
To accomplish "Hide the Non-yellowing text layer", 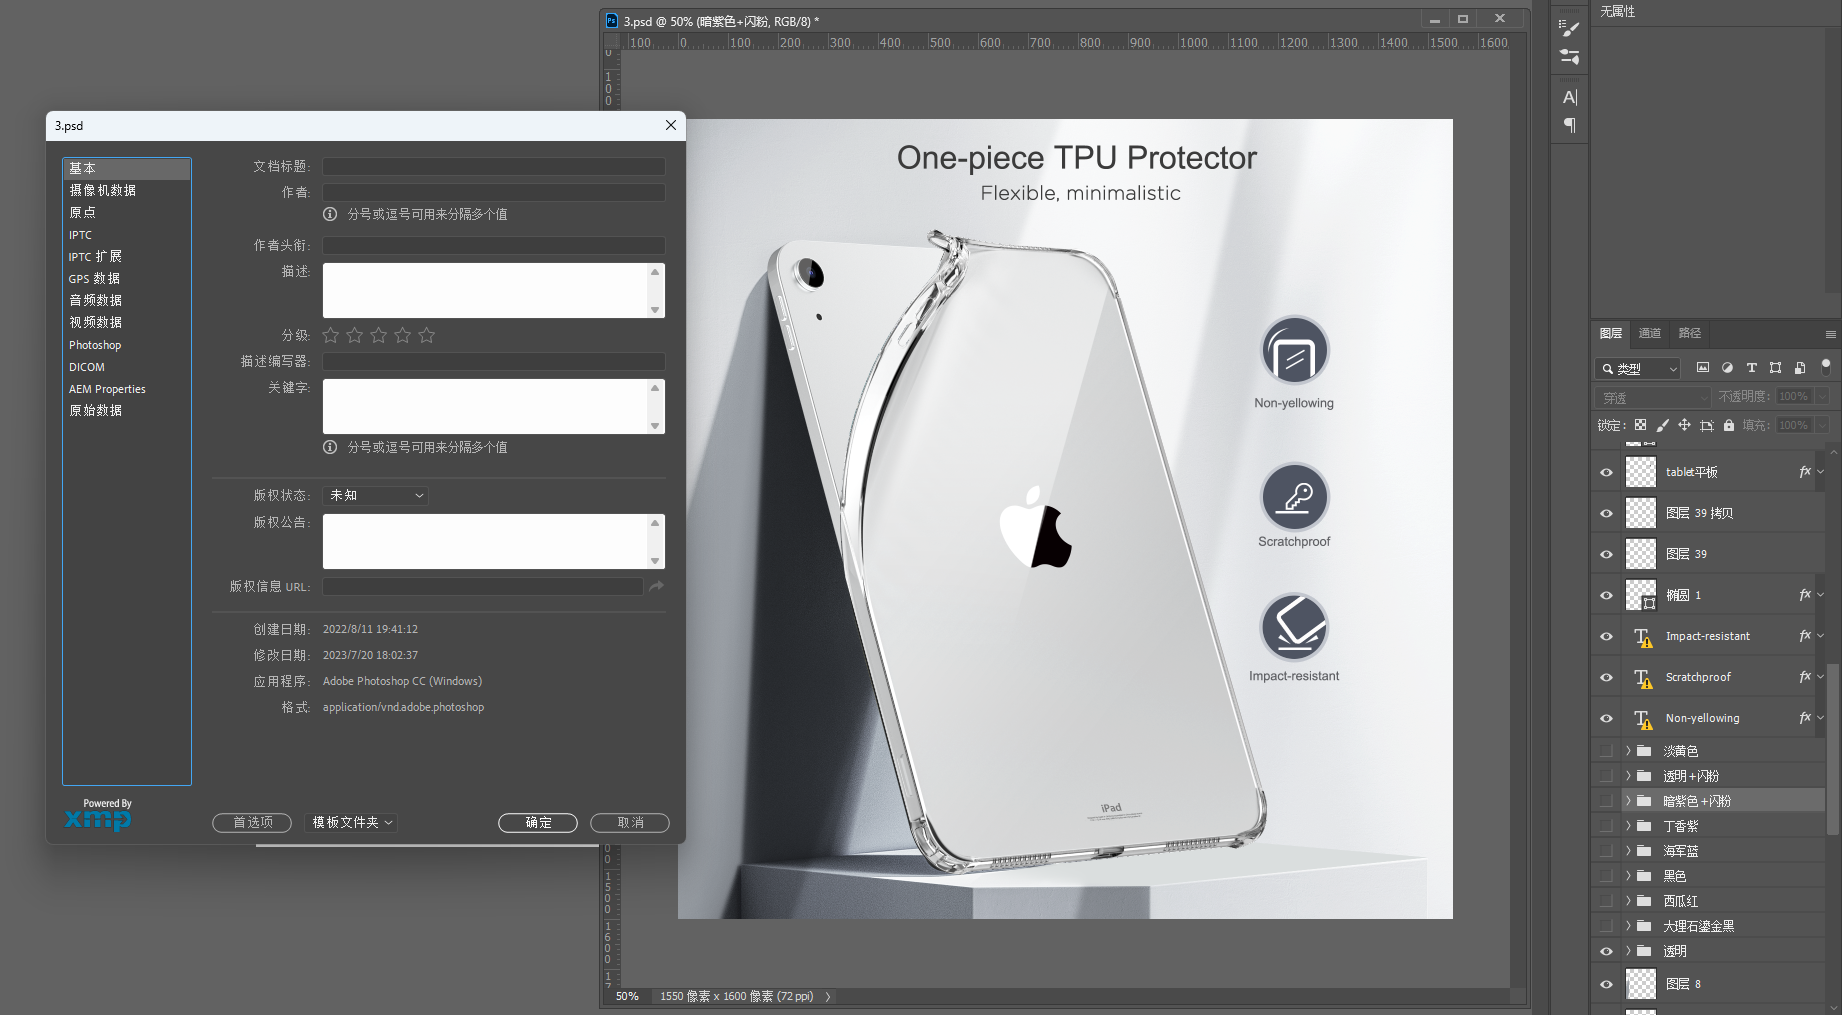I will pos(1606,718).
